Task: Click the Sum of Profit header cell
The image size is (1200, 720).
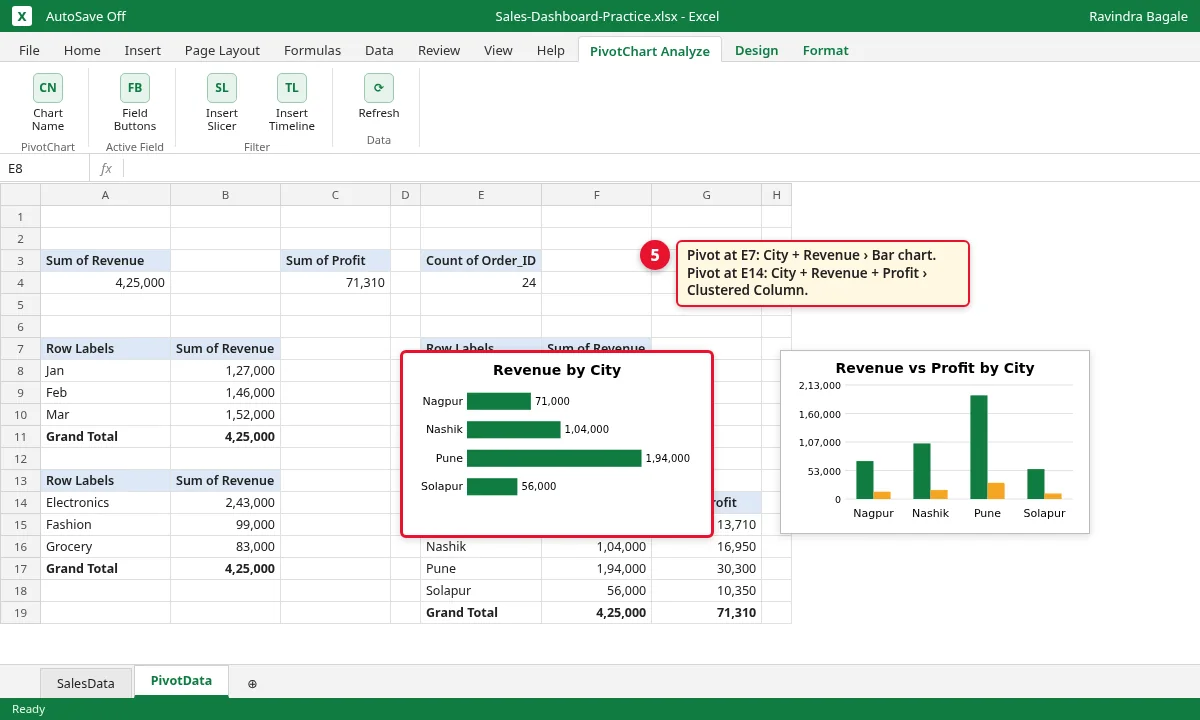Action: click(x=335, y=261)
